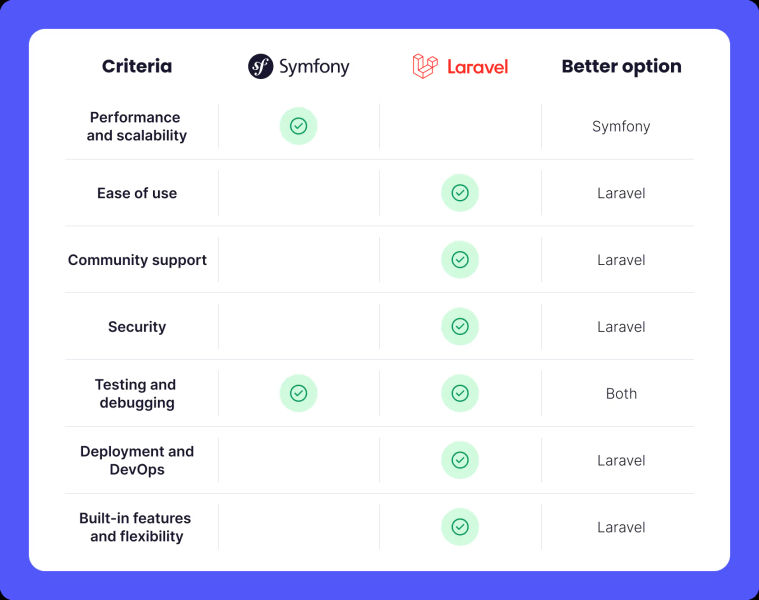Click the Symfony logo in the header
Image resolution: width=759 pixels, height=600 pixels.
[x=298, y=67]
